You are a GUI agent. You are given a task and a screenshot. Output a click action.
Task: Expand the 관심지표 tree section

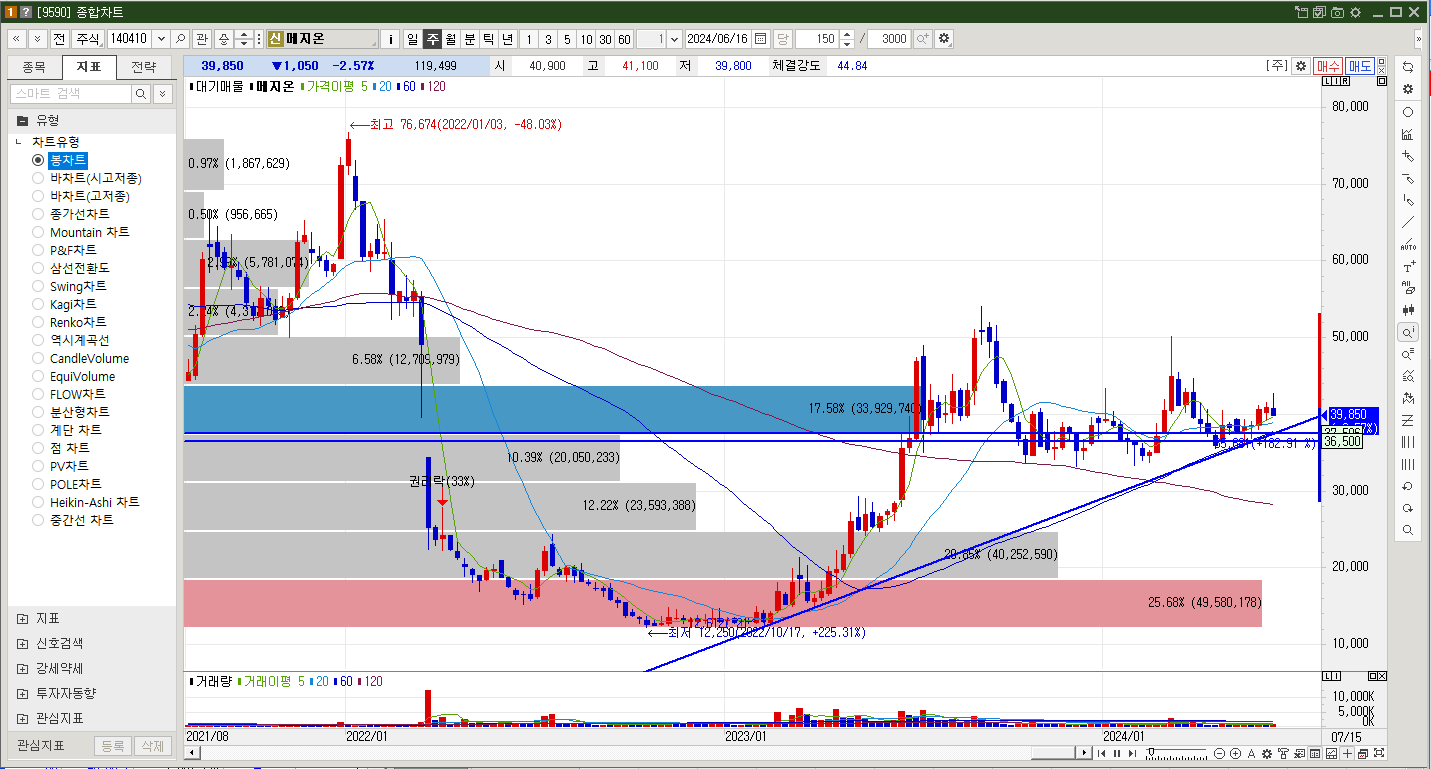pos(22,718)
